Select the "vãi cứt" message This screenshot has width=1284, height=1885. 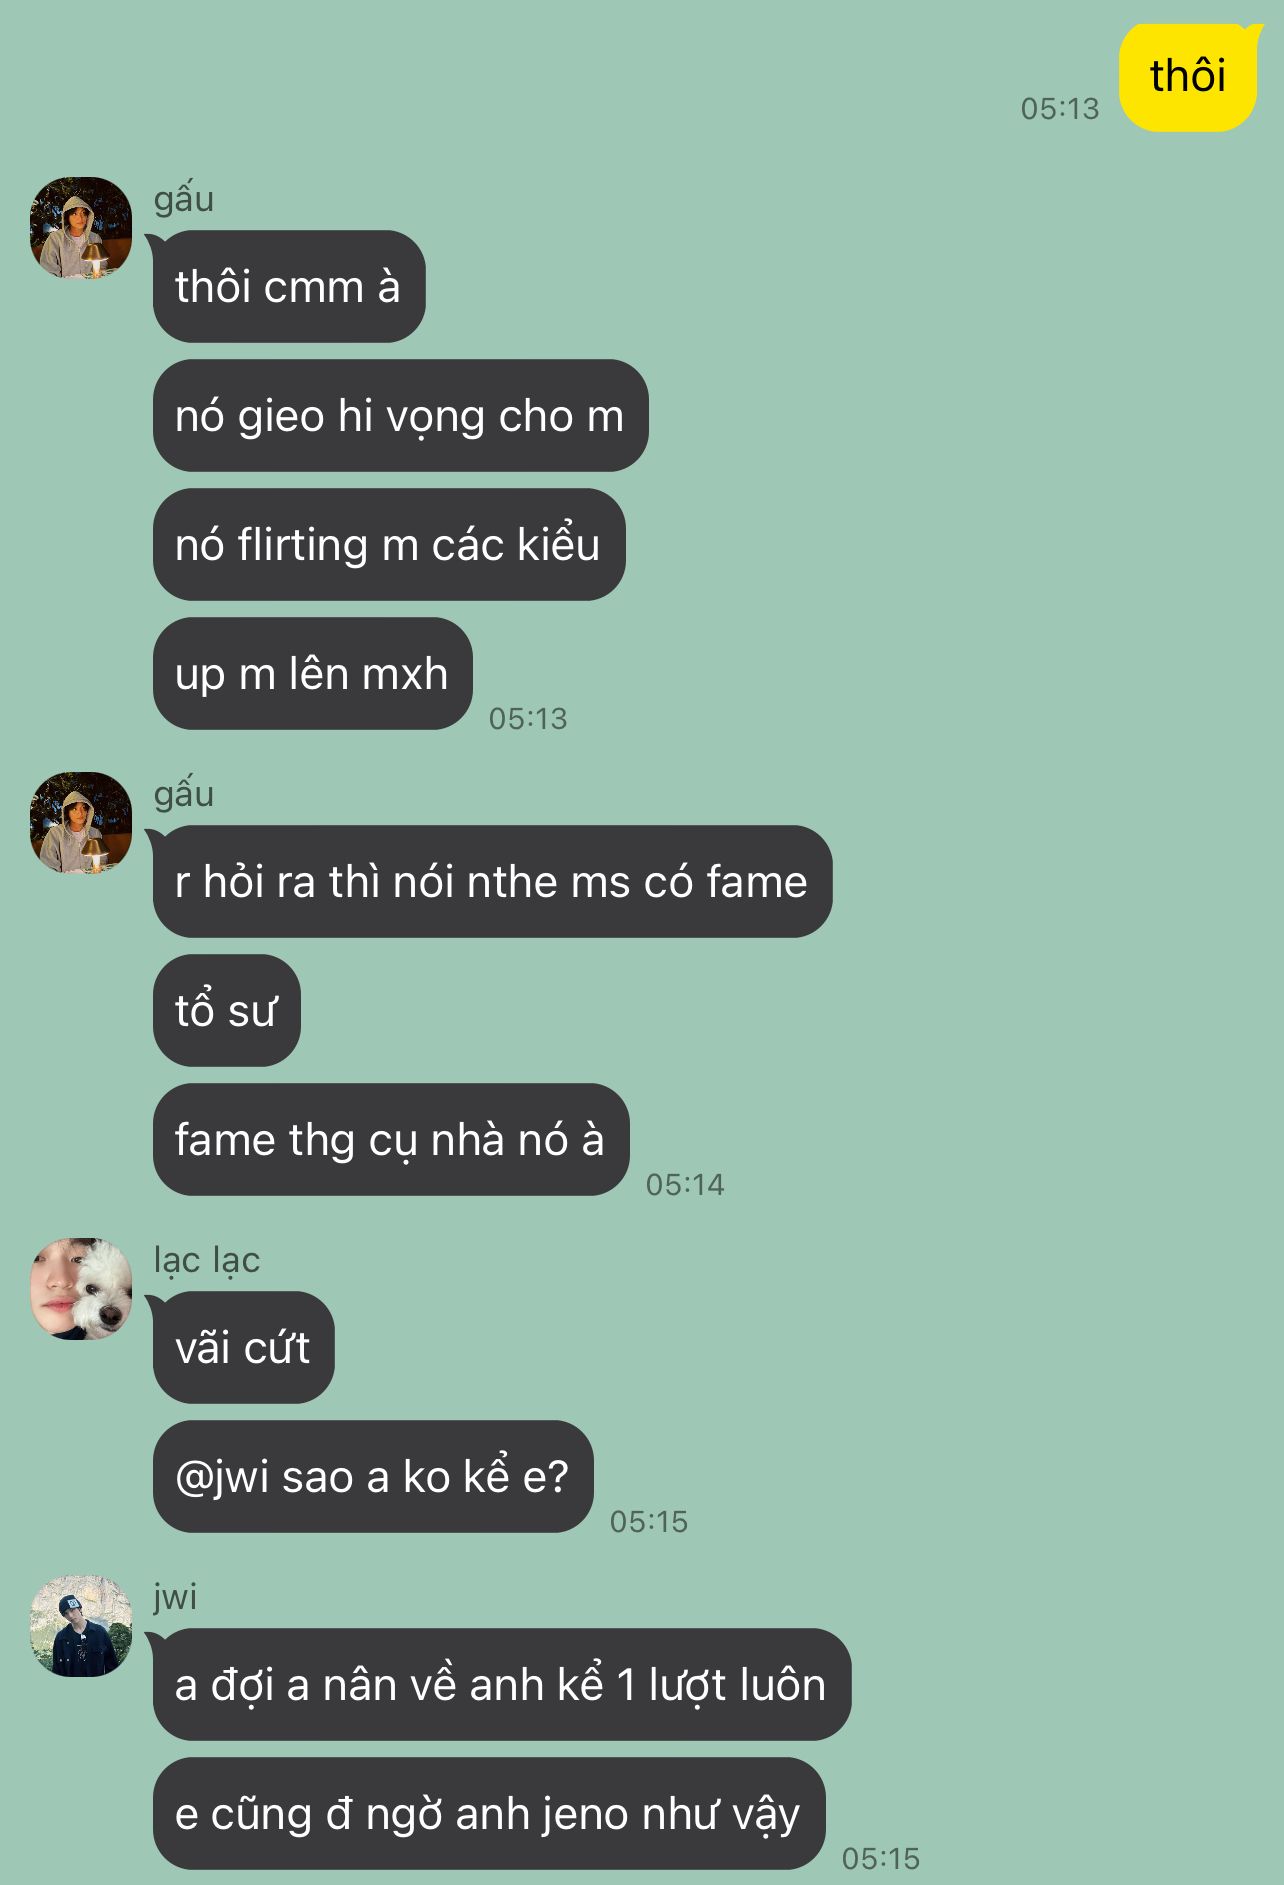(x=243, y=1348)
